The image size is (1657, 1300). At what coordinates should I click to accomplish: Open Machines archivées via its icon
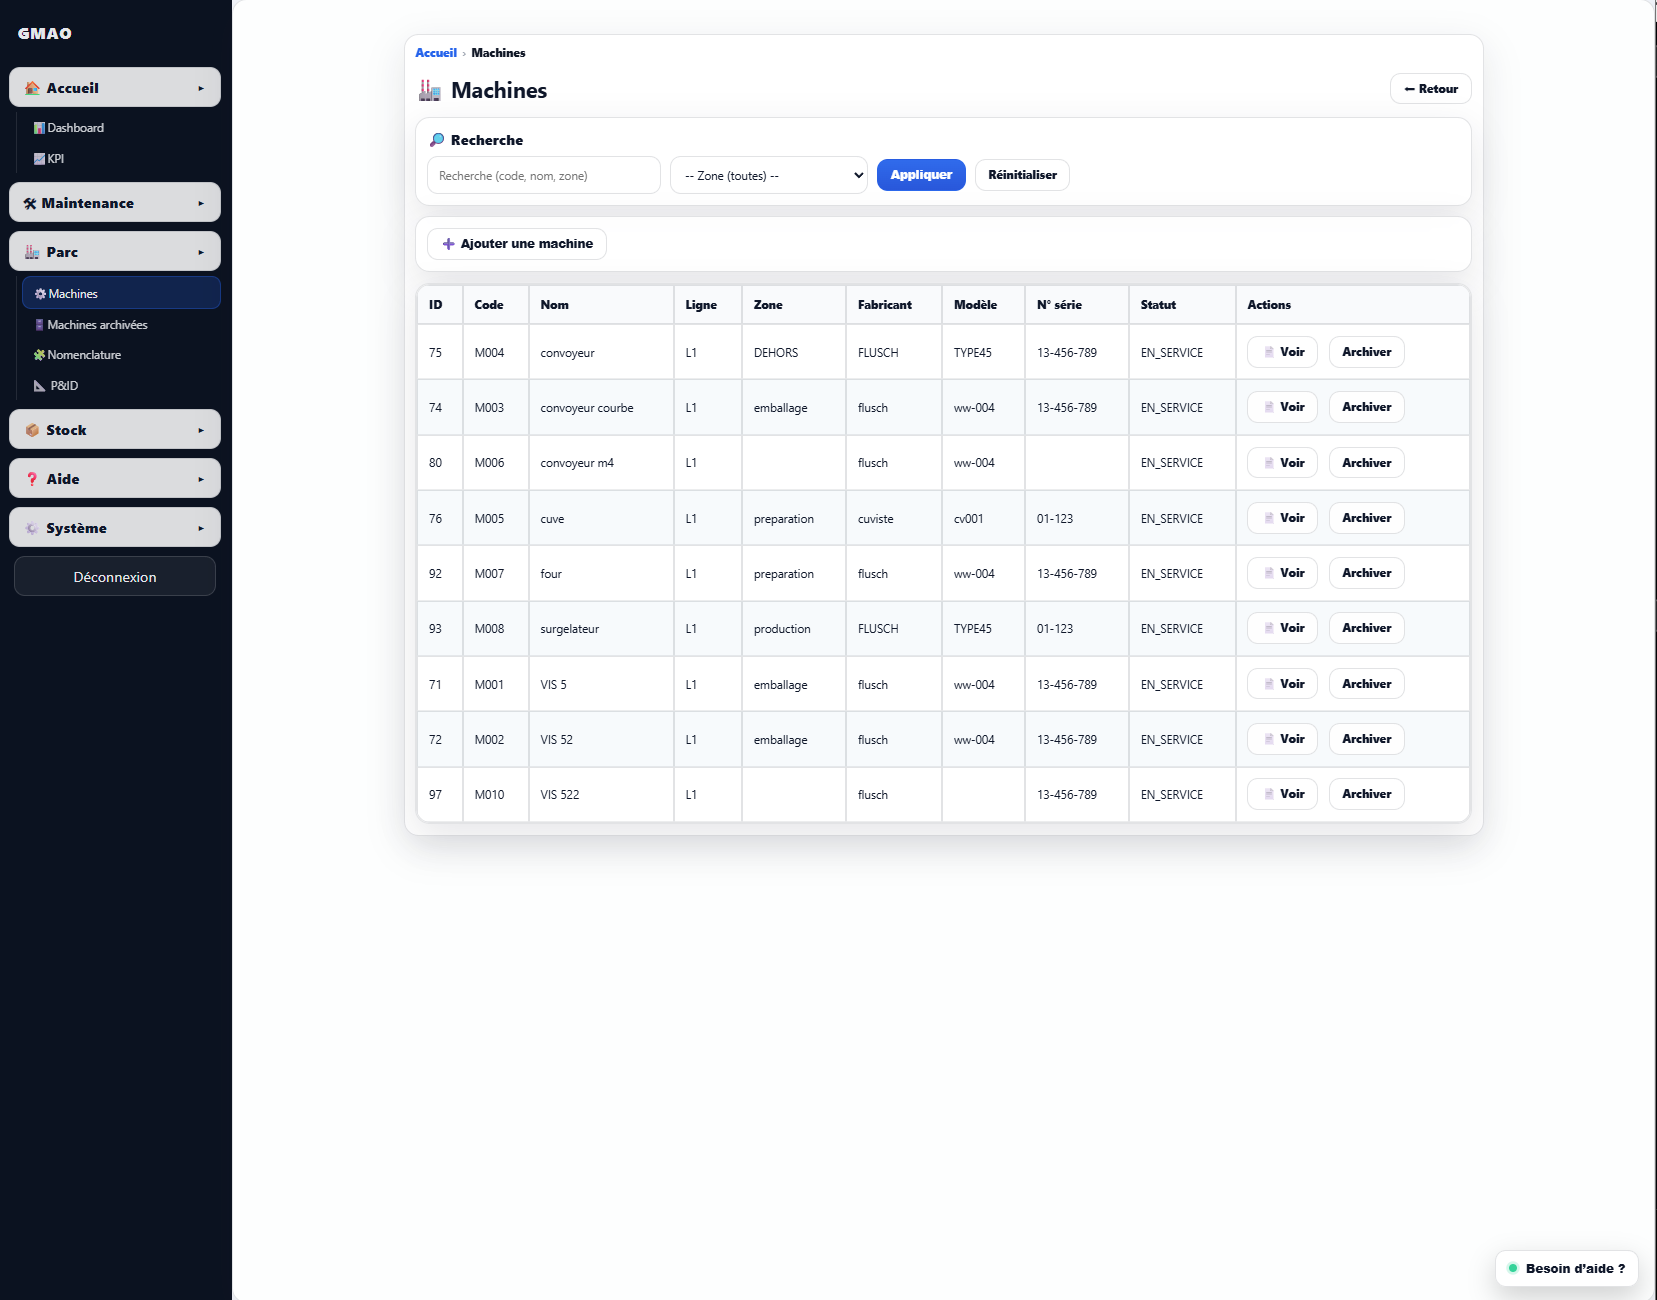click(39, 325)
